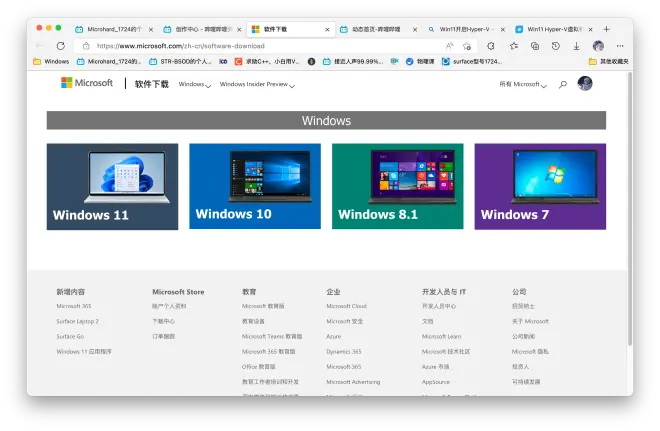Open the AppSource footer link
Screen dimensions: 660x431
(436, 382)
